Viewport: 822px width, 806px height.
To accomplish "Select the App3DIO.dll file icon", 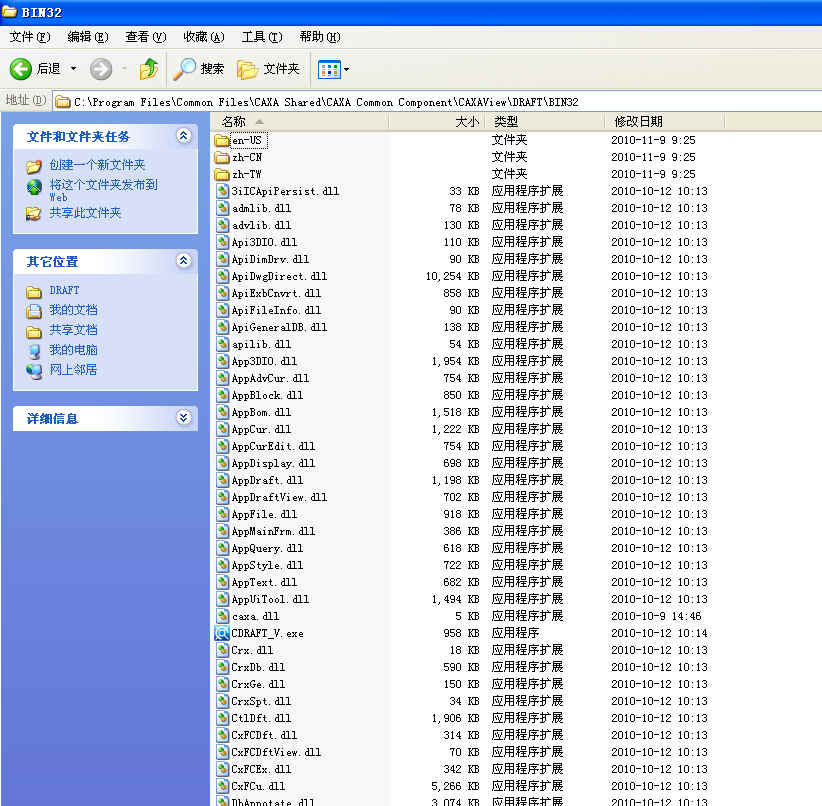I will (223, 361).
